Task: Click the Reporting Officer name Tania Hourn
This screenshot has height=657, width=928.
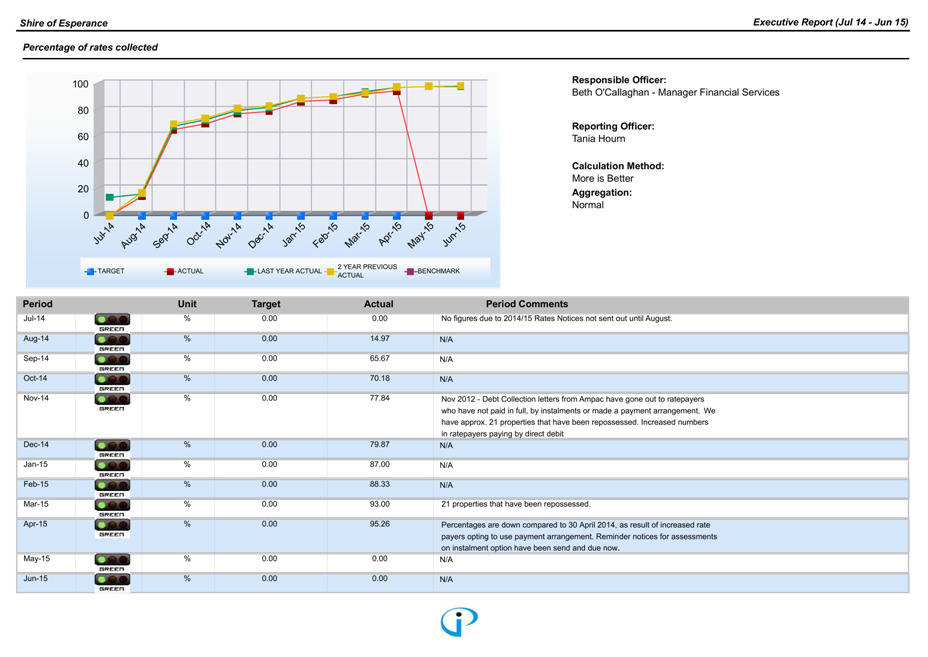Action: 598,139
